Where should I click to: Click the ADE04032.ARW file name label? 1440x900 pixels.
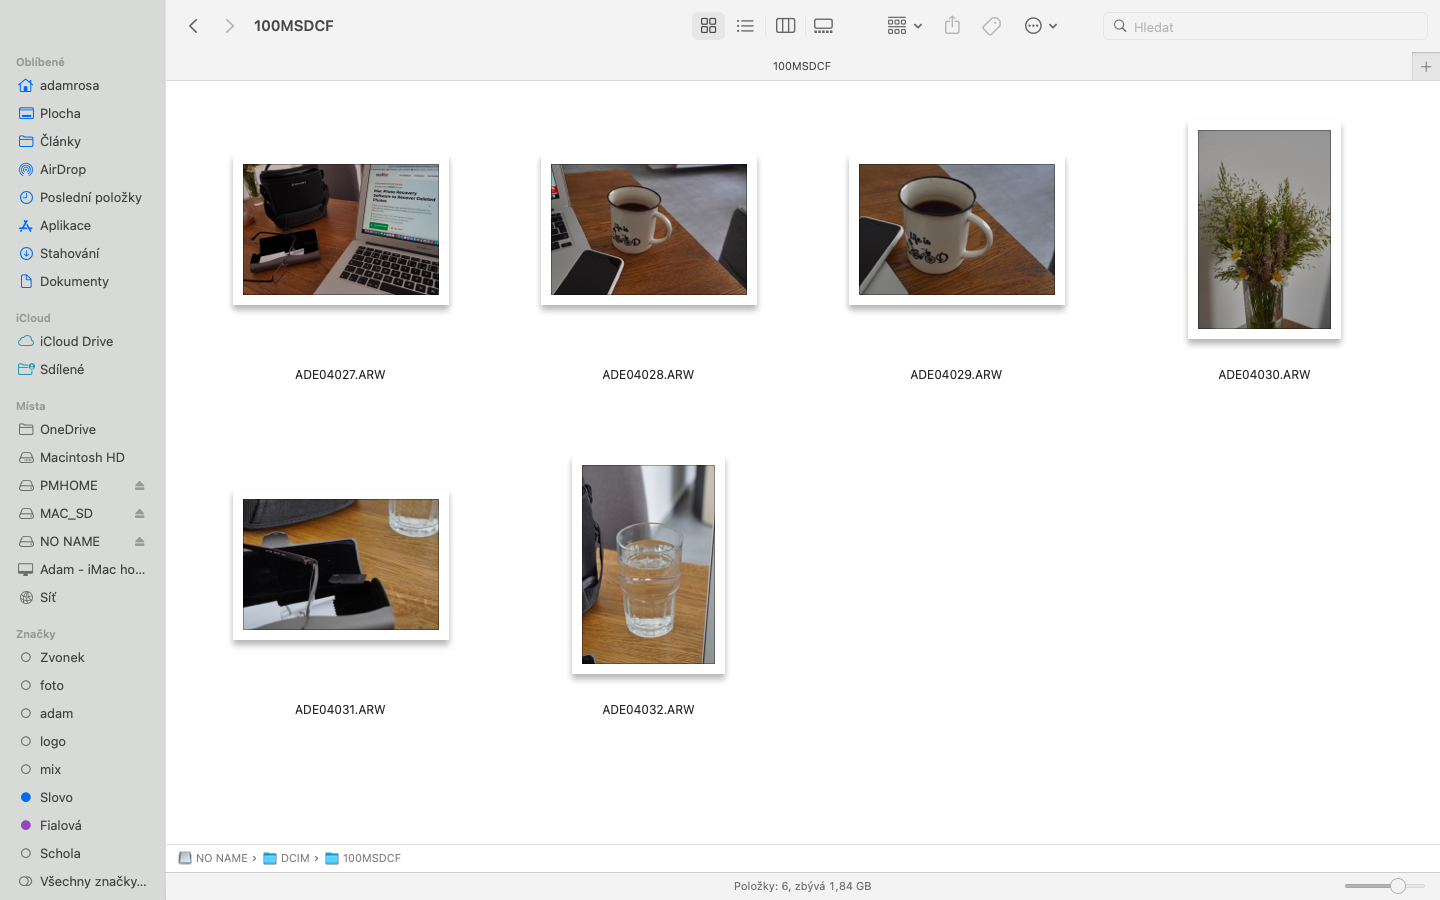pos(648,710)
